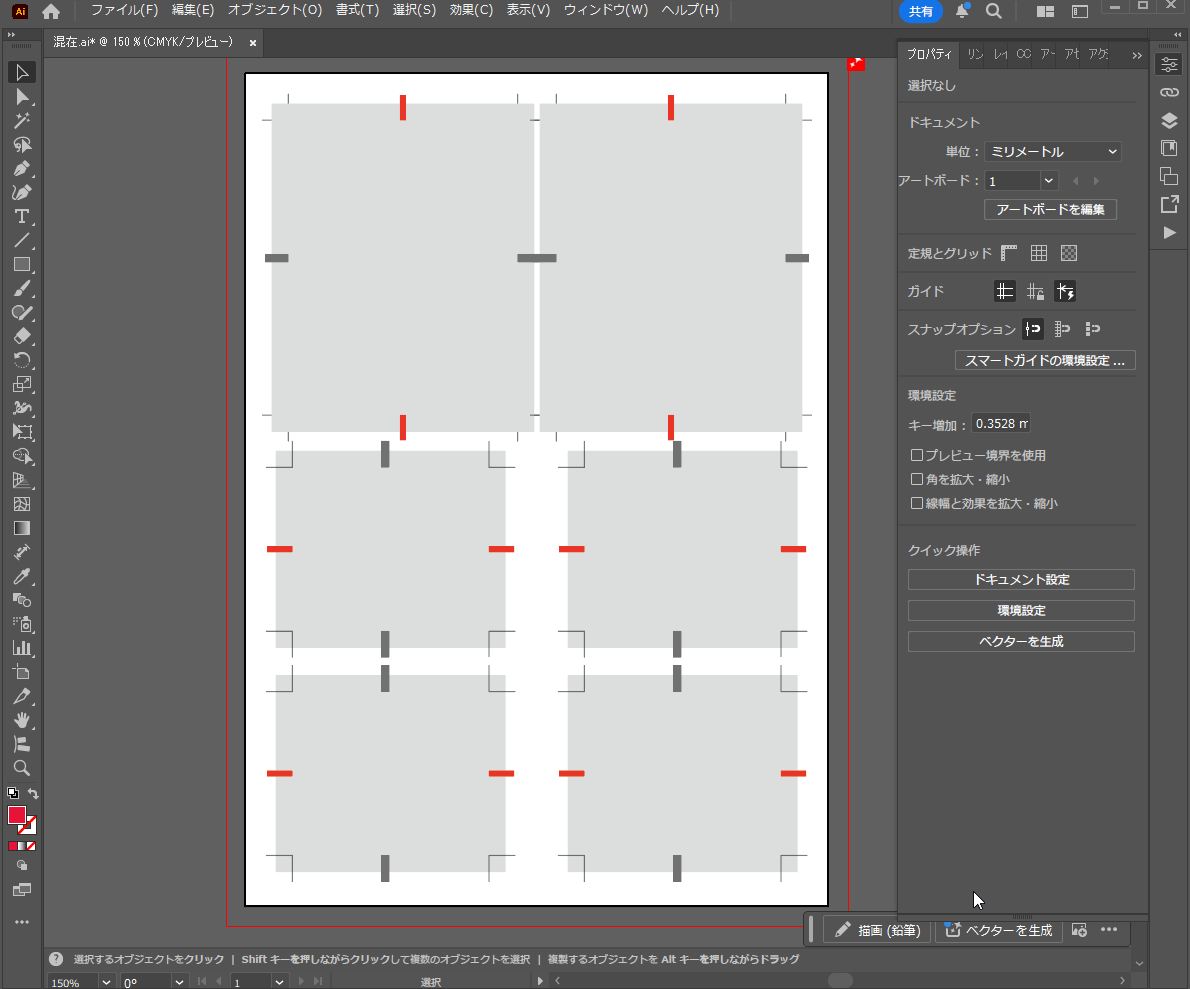Expand the artboard number dropdown

tap(1048, 181)
